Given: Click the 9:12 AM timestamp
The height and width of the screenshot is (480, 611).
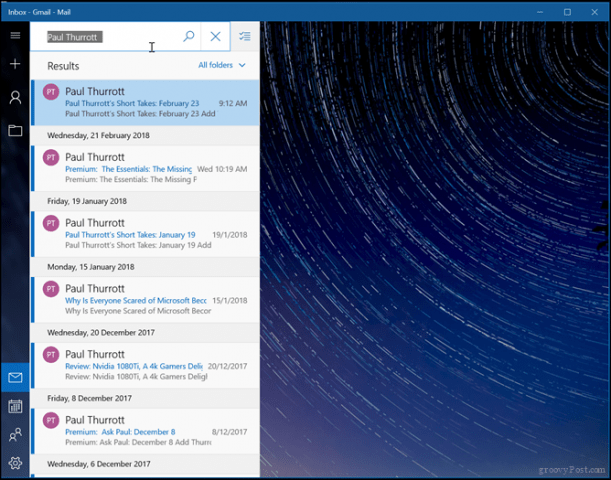Looking at the screenshot, I should [233, 103].
